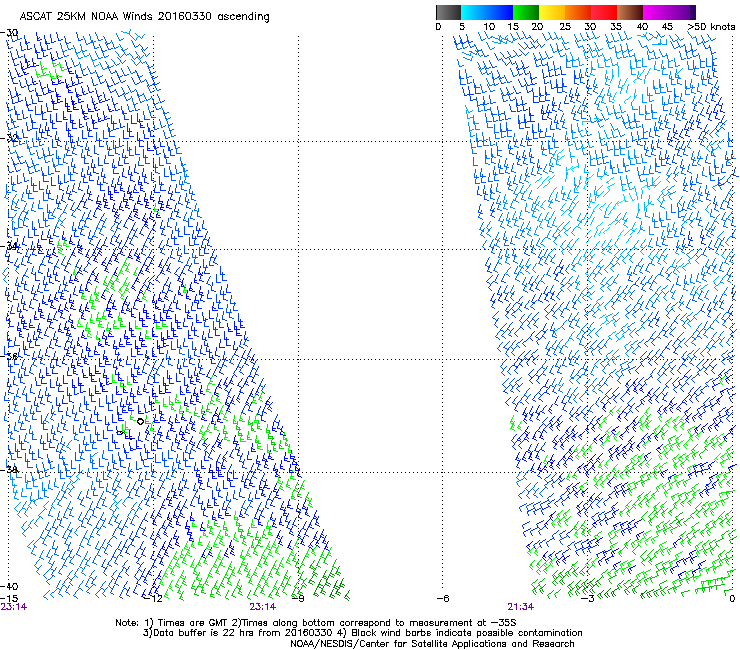The width and height of the screenshot is (740, 650).
Task: Click the green 15-20 knots color segment
Action: coord(526,12)
